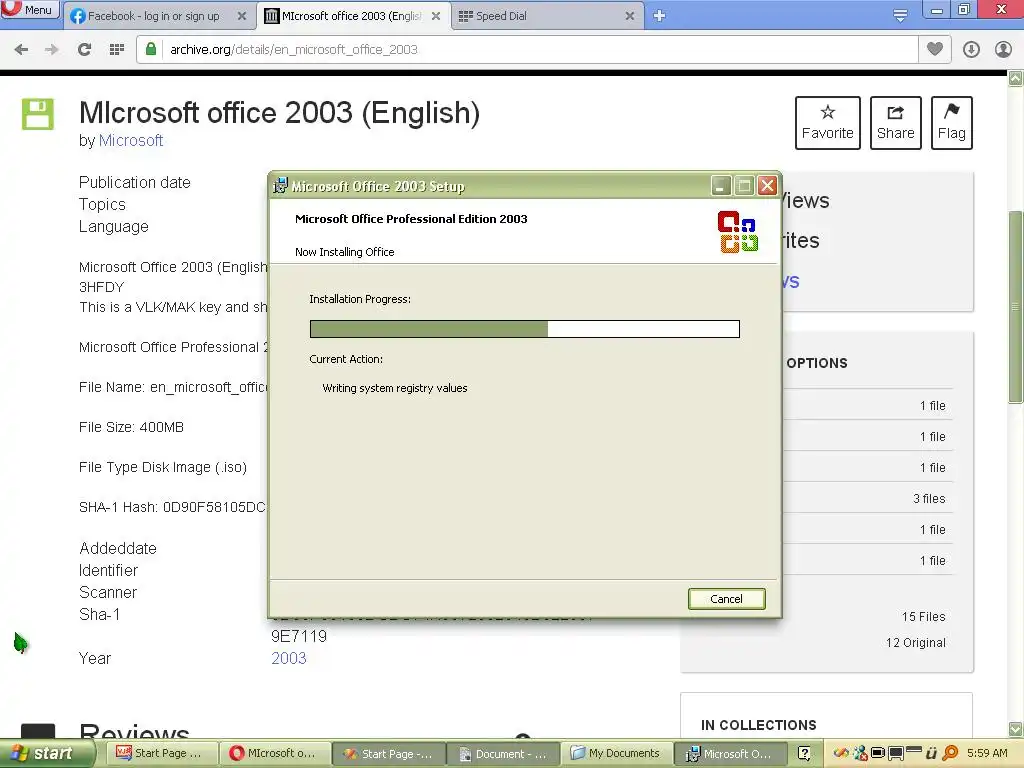Open the downloads icon in Opera
The width and height of the screenshot is (1024, 768).
[x=971, y=50]
